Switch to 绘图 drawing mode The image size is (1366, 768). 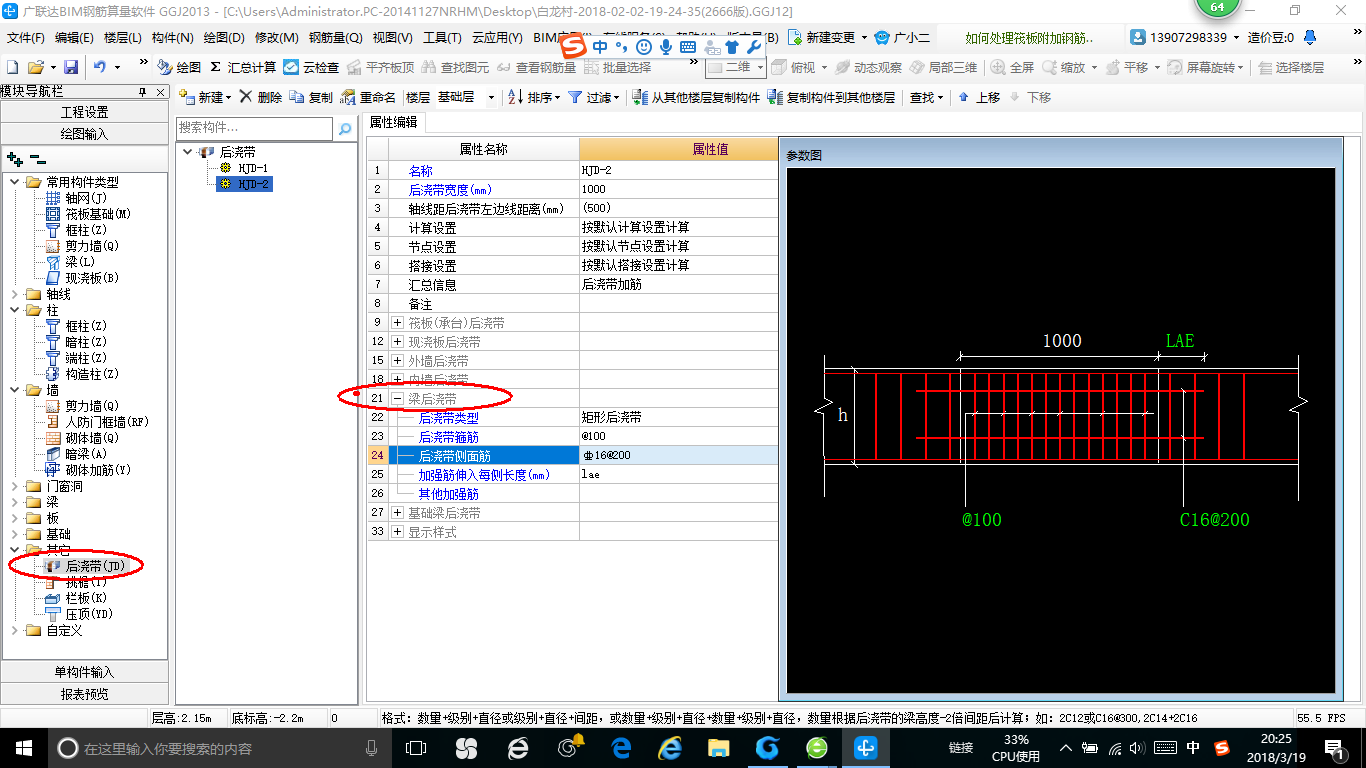(179, 67)
